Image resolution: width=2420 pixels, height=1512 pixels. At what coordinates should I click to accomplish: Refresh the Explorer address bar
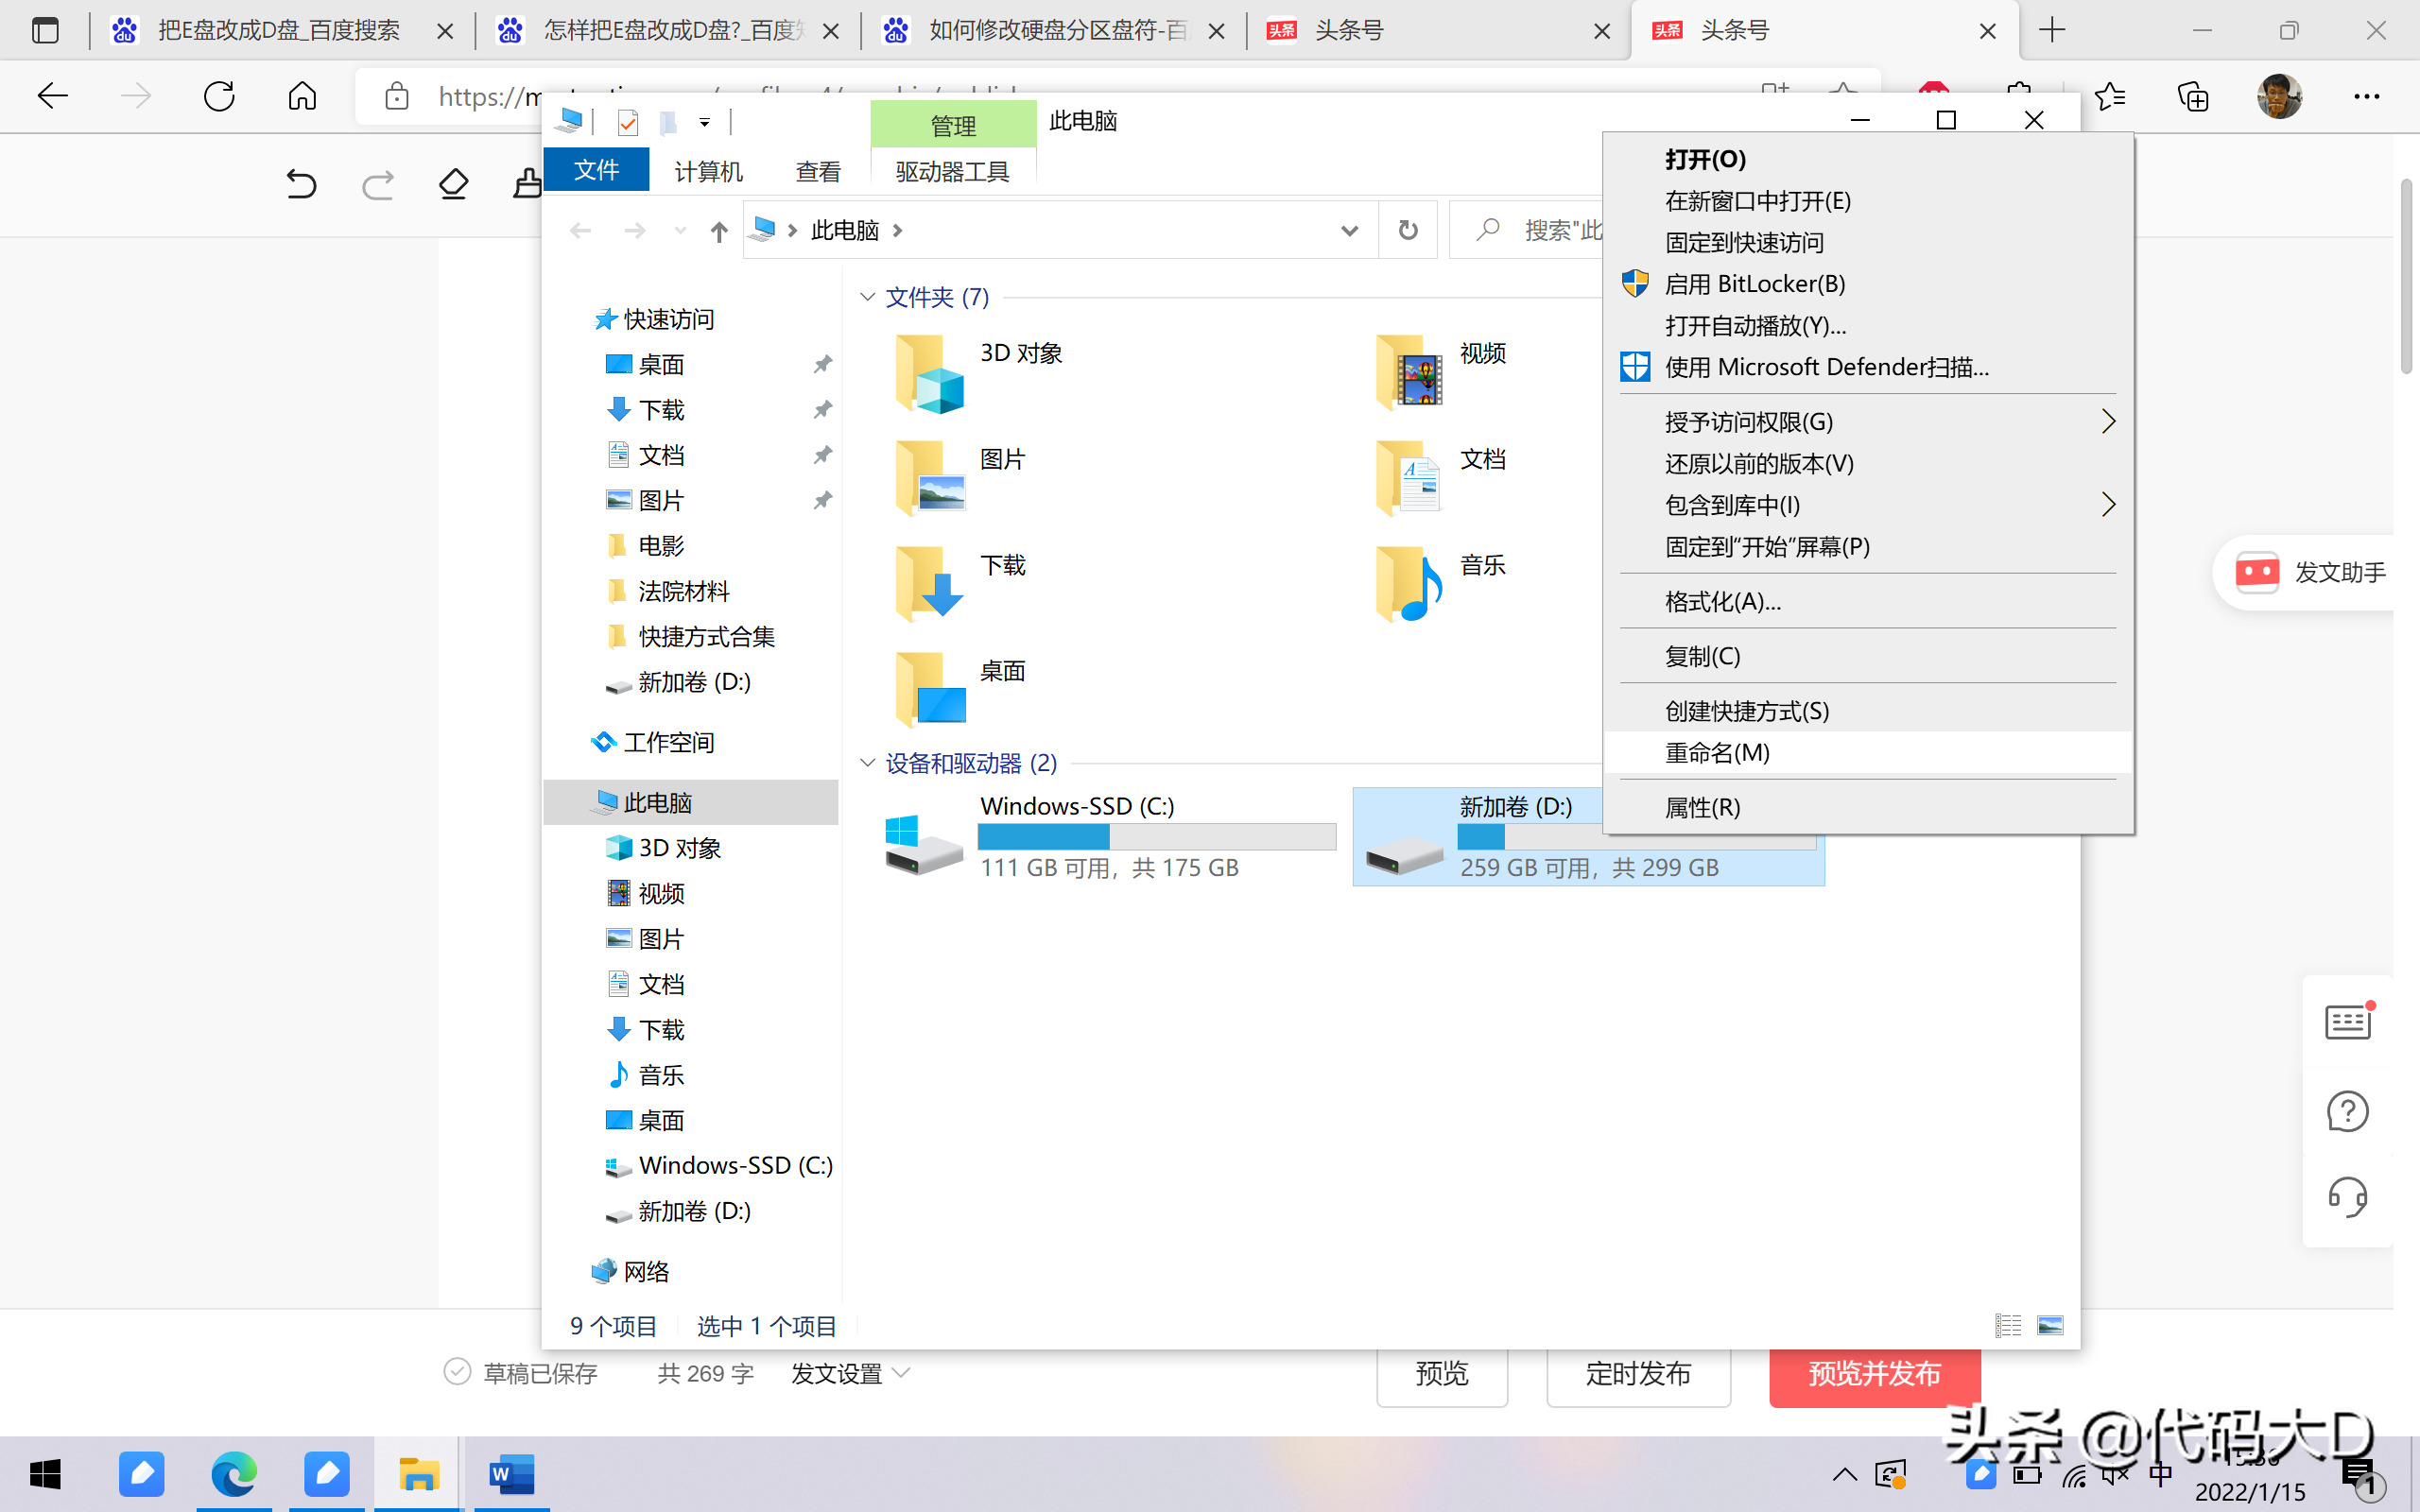[x=1408, y=230]
